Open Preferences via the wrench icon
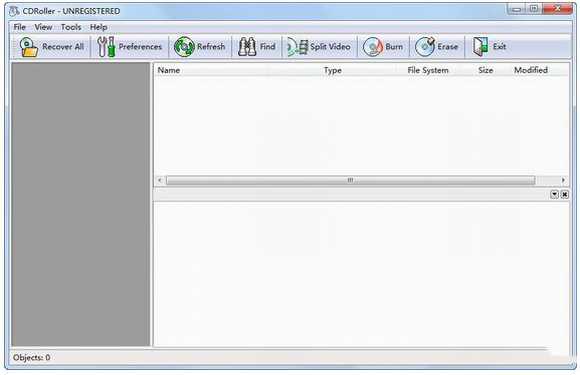The height and width of the screenshot is (375, 580). coord(106,47)
